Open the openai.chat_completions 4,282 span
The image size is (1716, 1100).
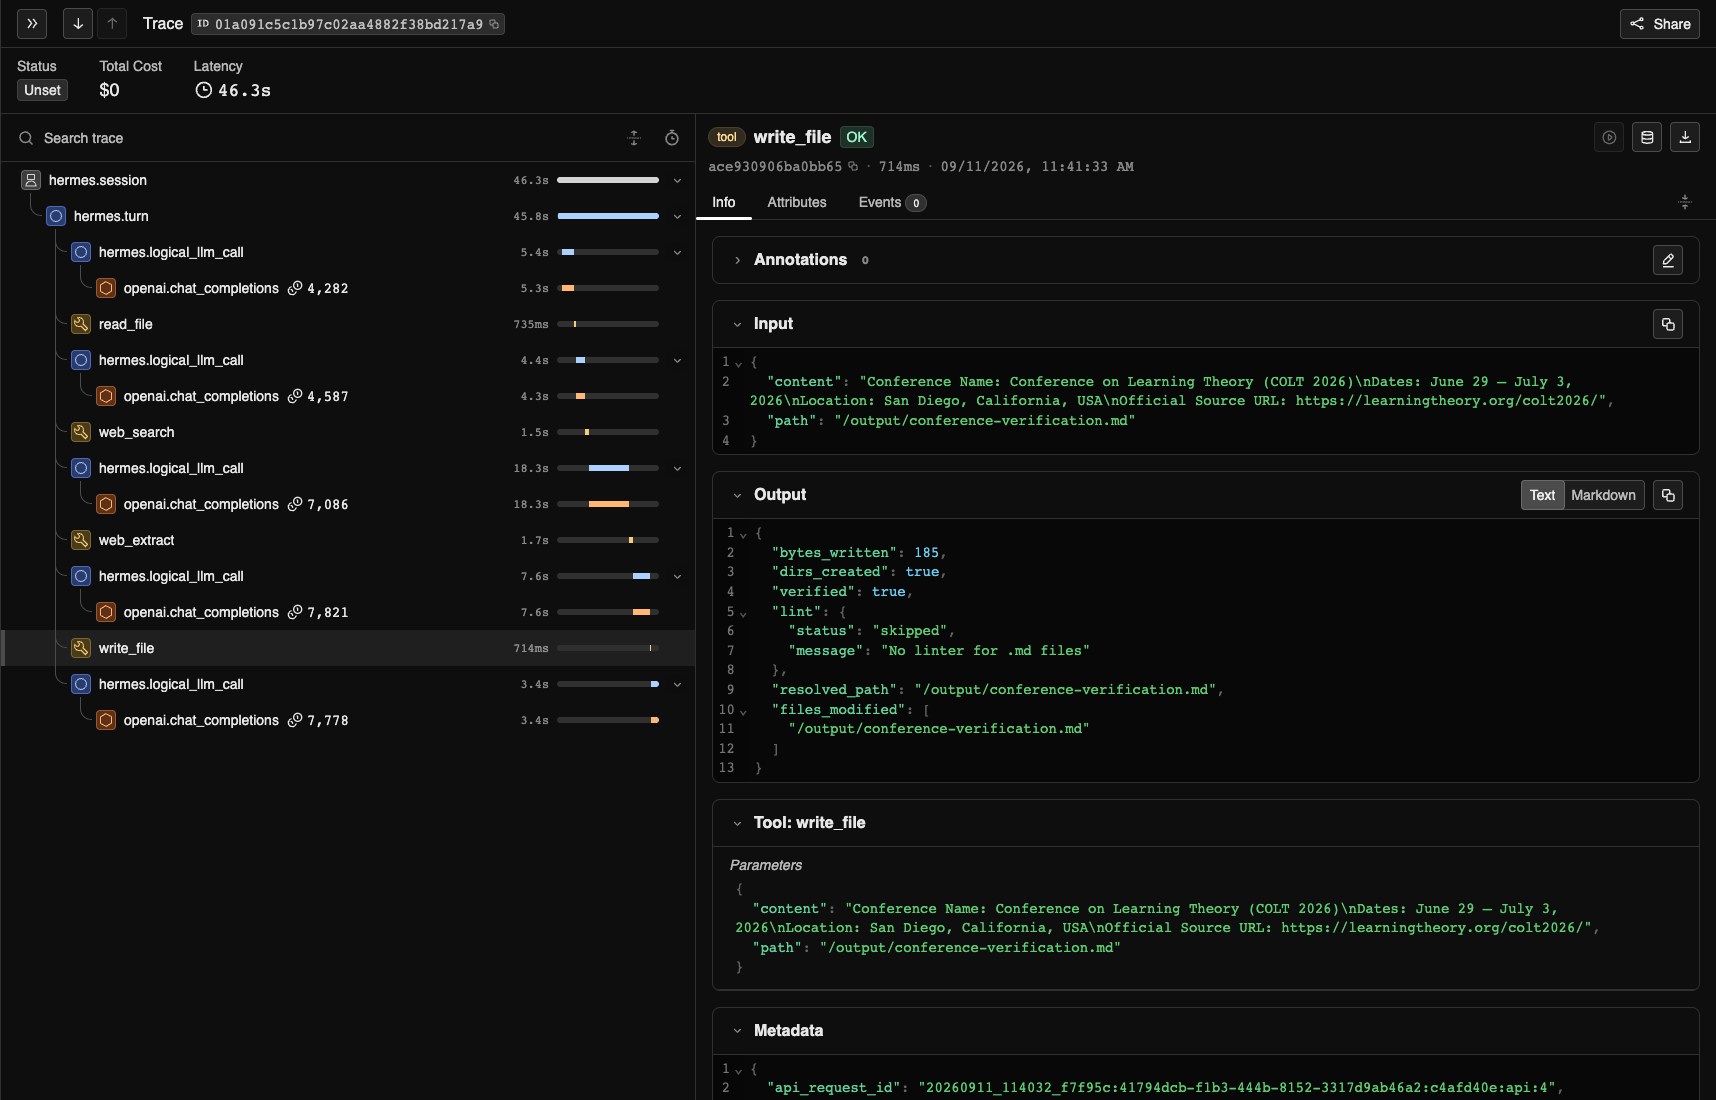(x=348, y=288)
